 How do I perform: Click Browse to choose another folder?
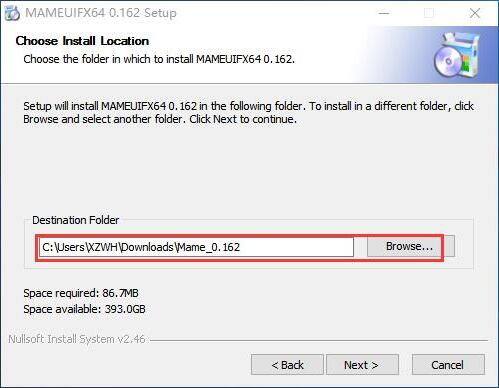pos(411,246)
